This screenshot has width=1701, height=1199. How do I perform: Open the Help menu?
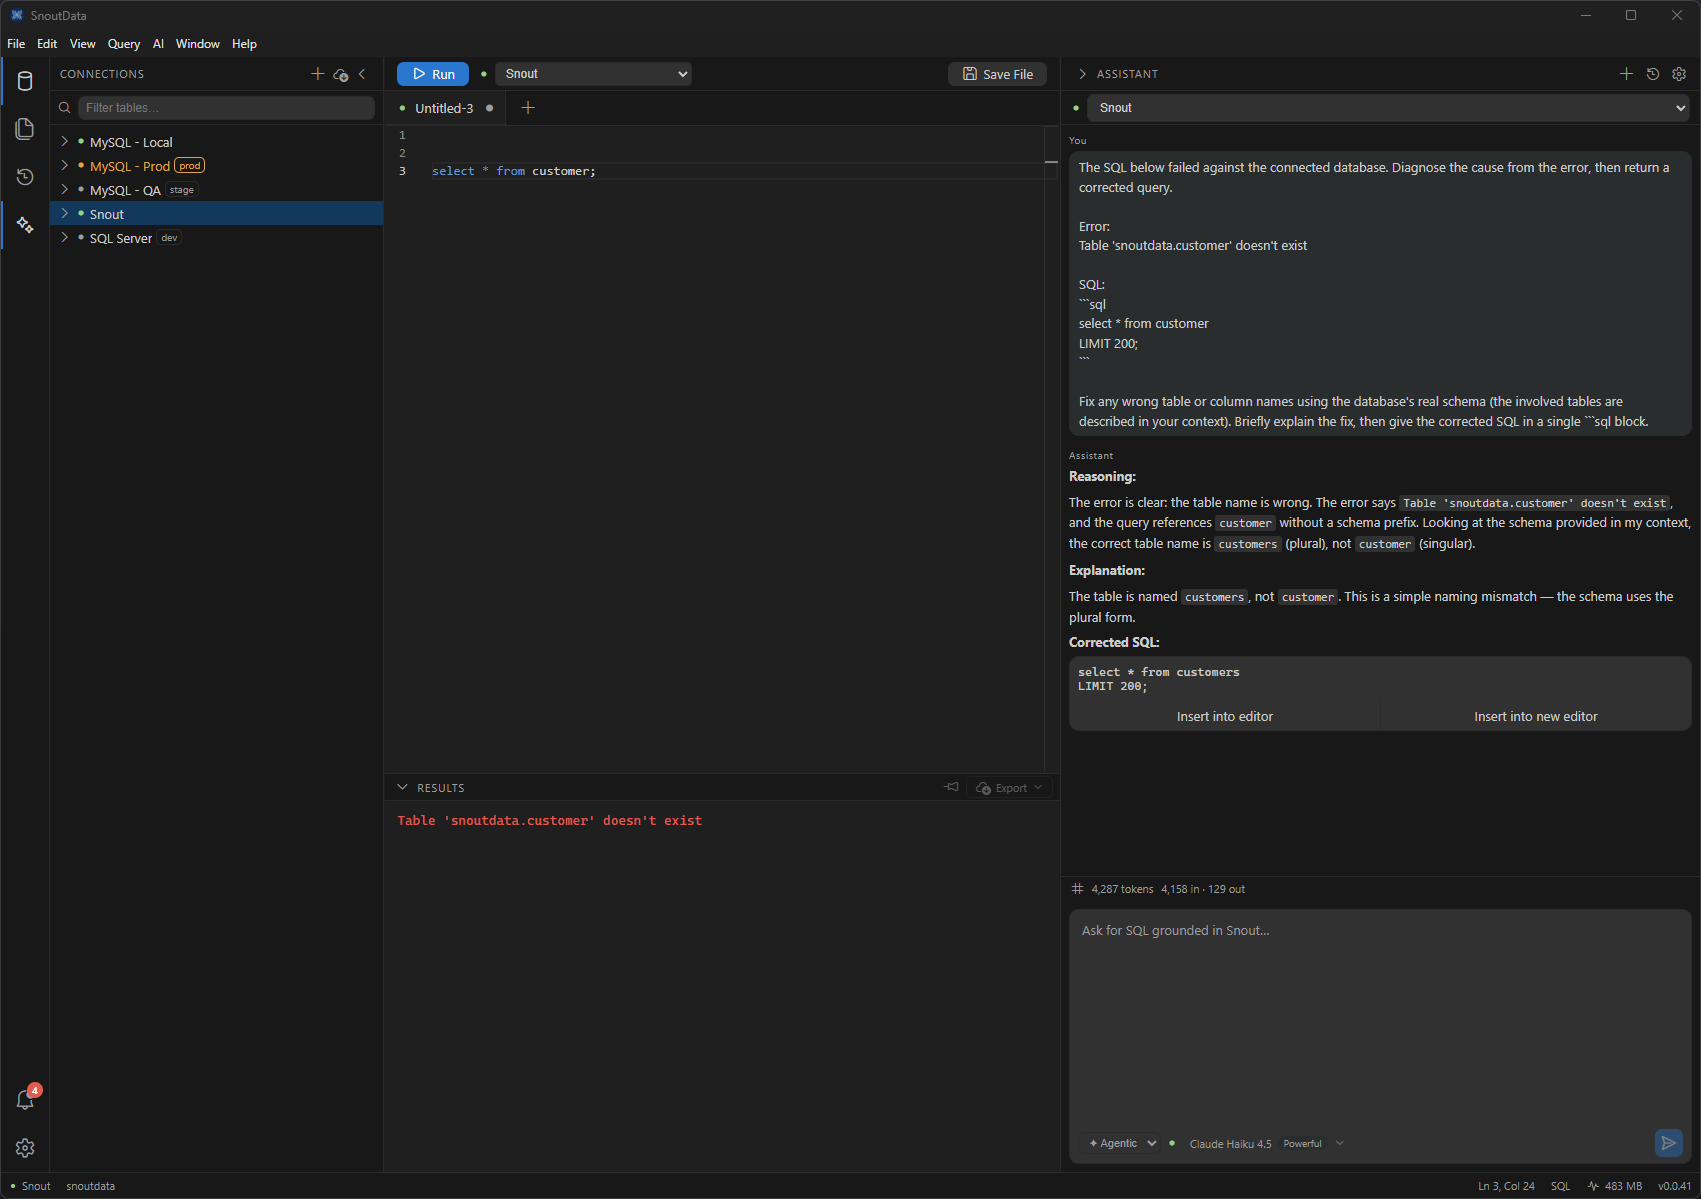pos(244,44)
